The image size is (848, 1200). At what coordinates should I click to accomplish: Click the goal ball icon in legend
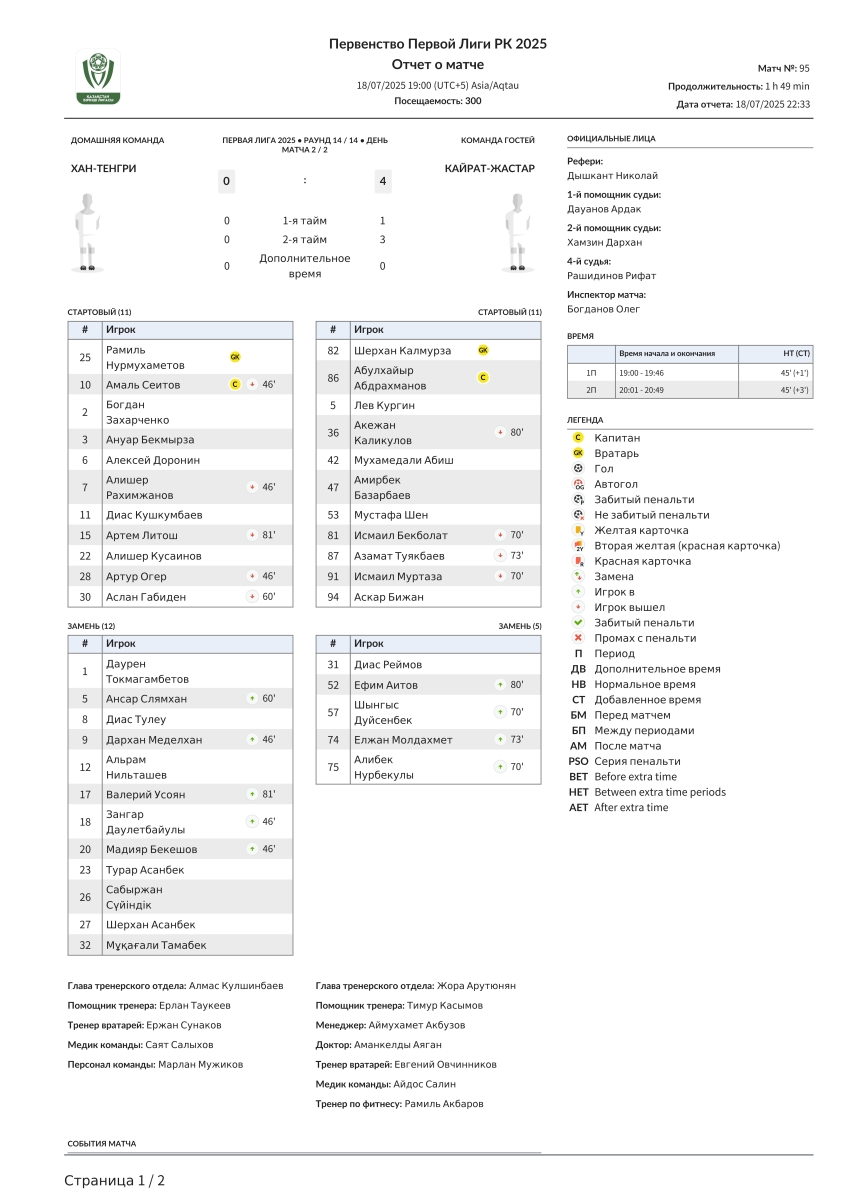click(578, 468)
